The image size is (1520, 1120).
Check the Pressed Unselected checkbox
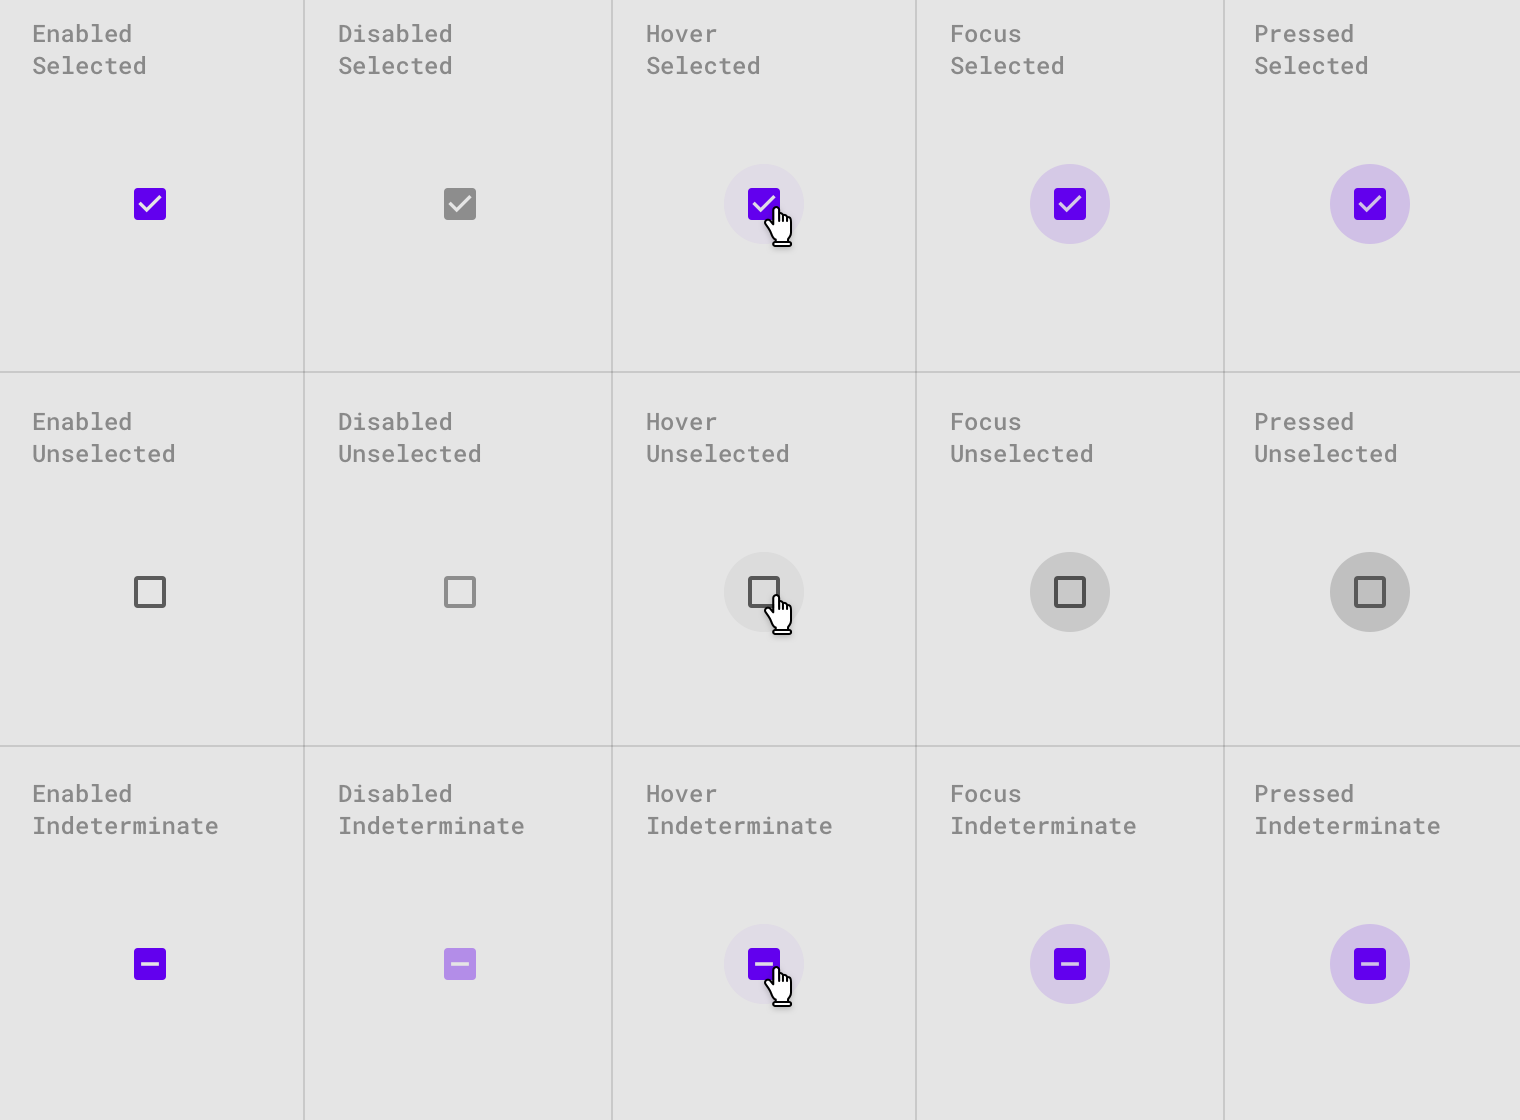coord(1369,592)
